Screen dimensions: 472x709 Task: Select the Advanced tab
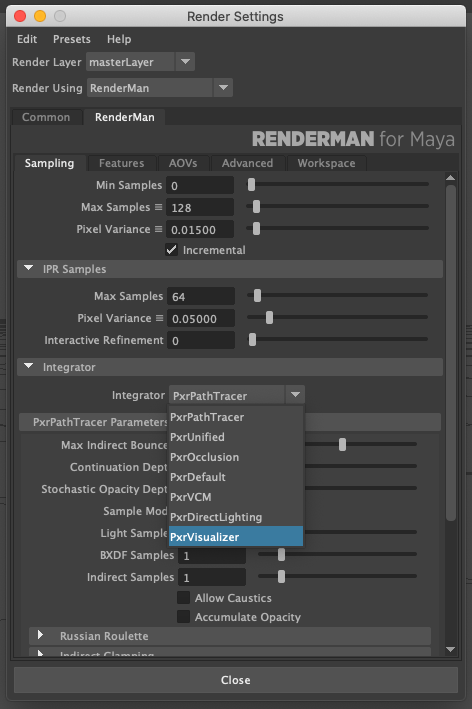pos(247,163)
